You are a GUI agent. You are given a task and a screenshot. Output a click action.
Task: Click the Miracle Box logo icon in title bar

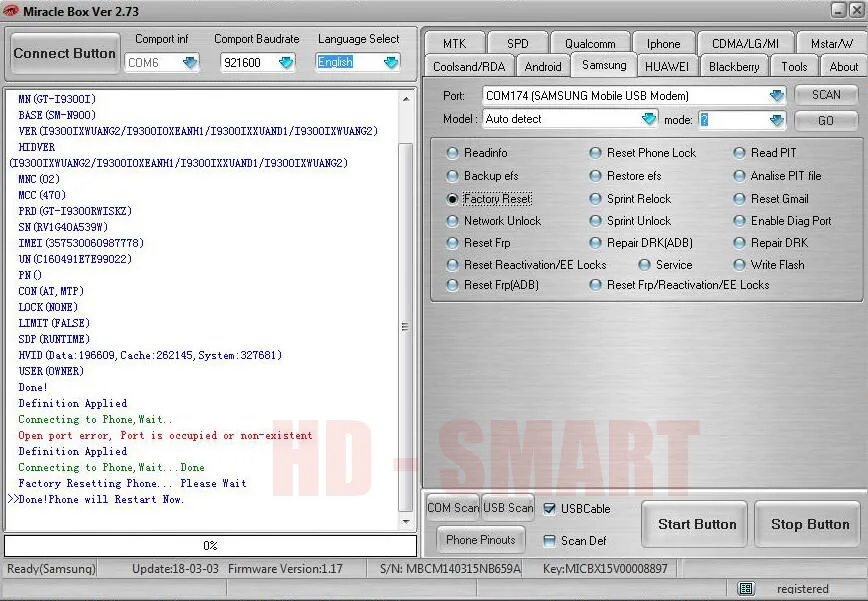click(11, 11)
